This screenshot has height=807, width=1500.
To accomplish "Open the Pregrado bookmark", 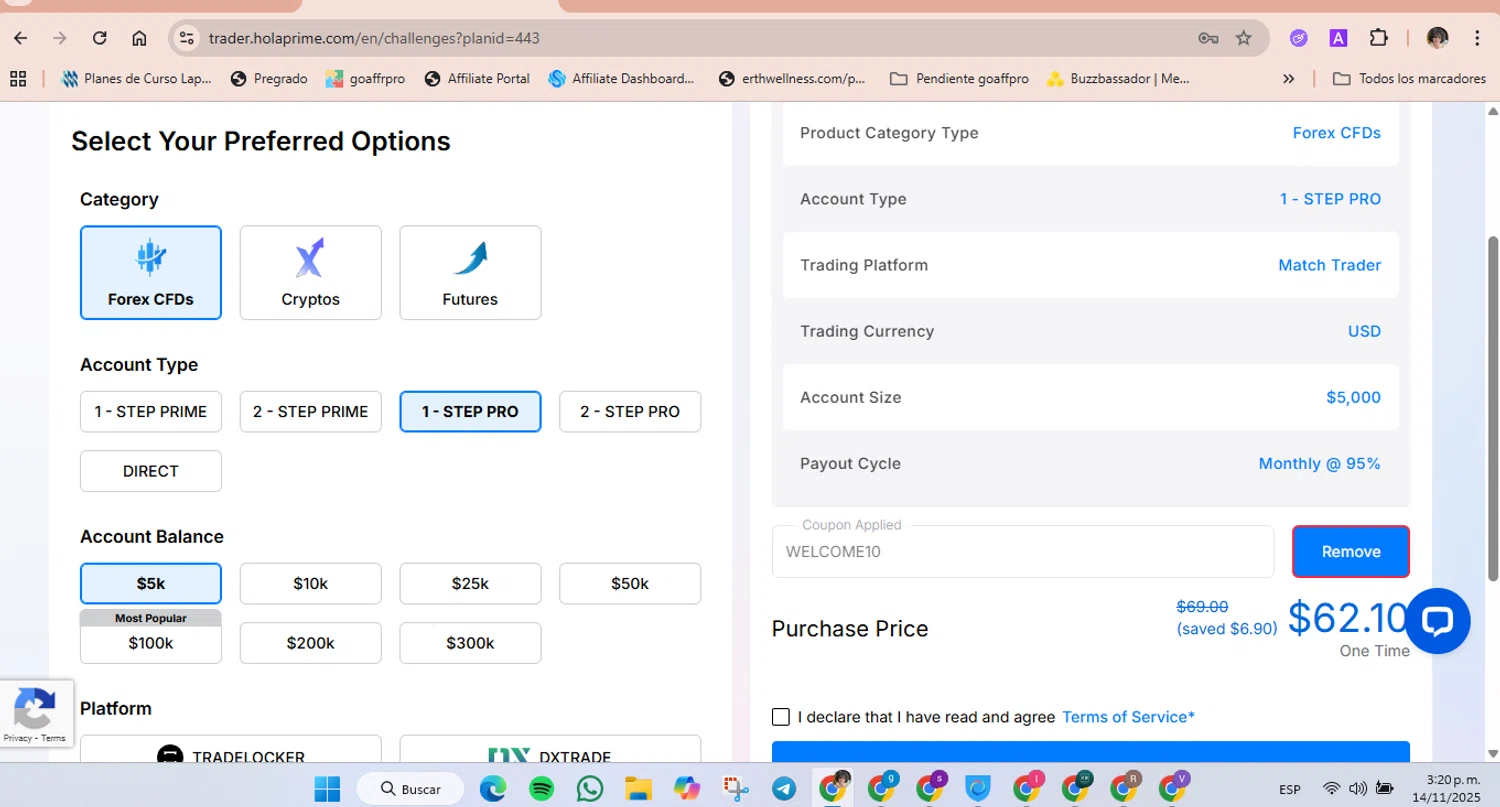I will [269, 78].
